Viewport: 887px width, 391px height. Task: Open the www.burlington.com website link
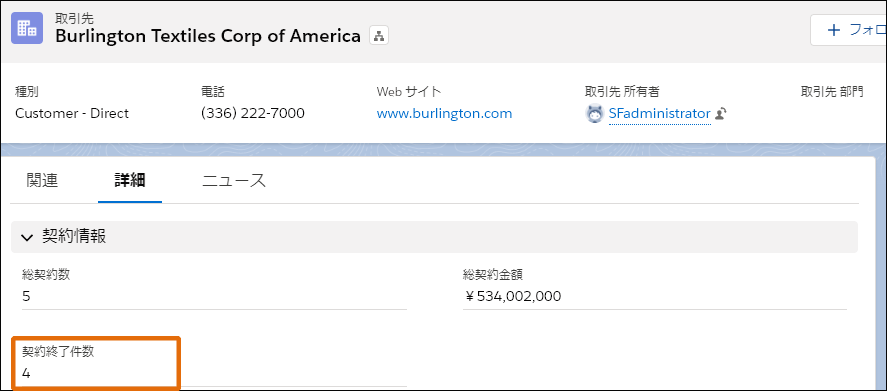click(x=444, y=113)
